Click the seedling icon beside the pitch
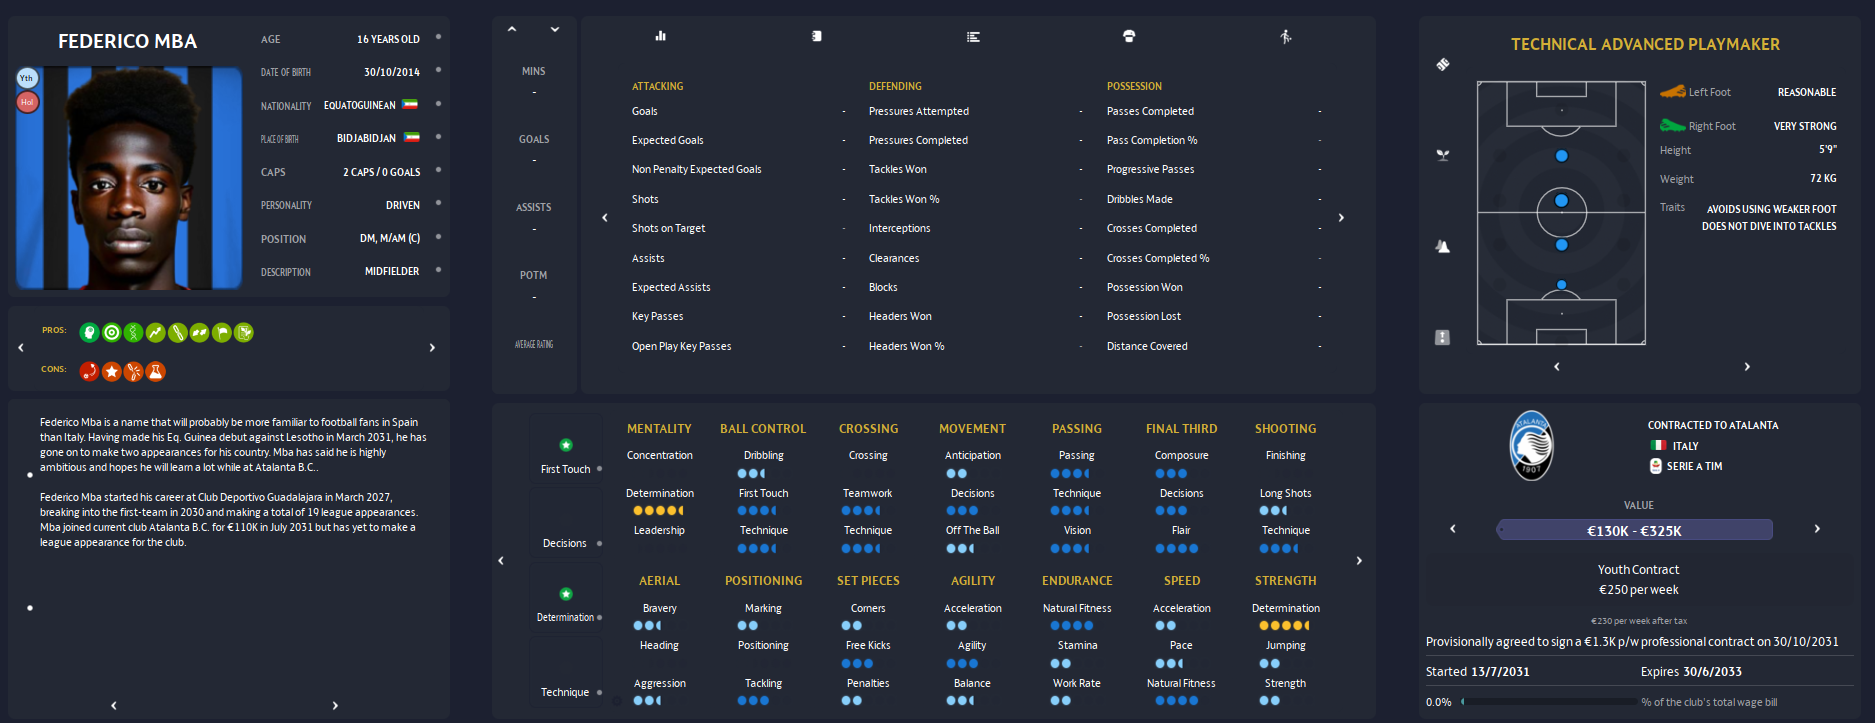This screenshot has width=1875, height=723. point(1443,155)
